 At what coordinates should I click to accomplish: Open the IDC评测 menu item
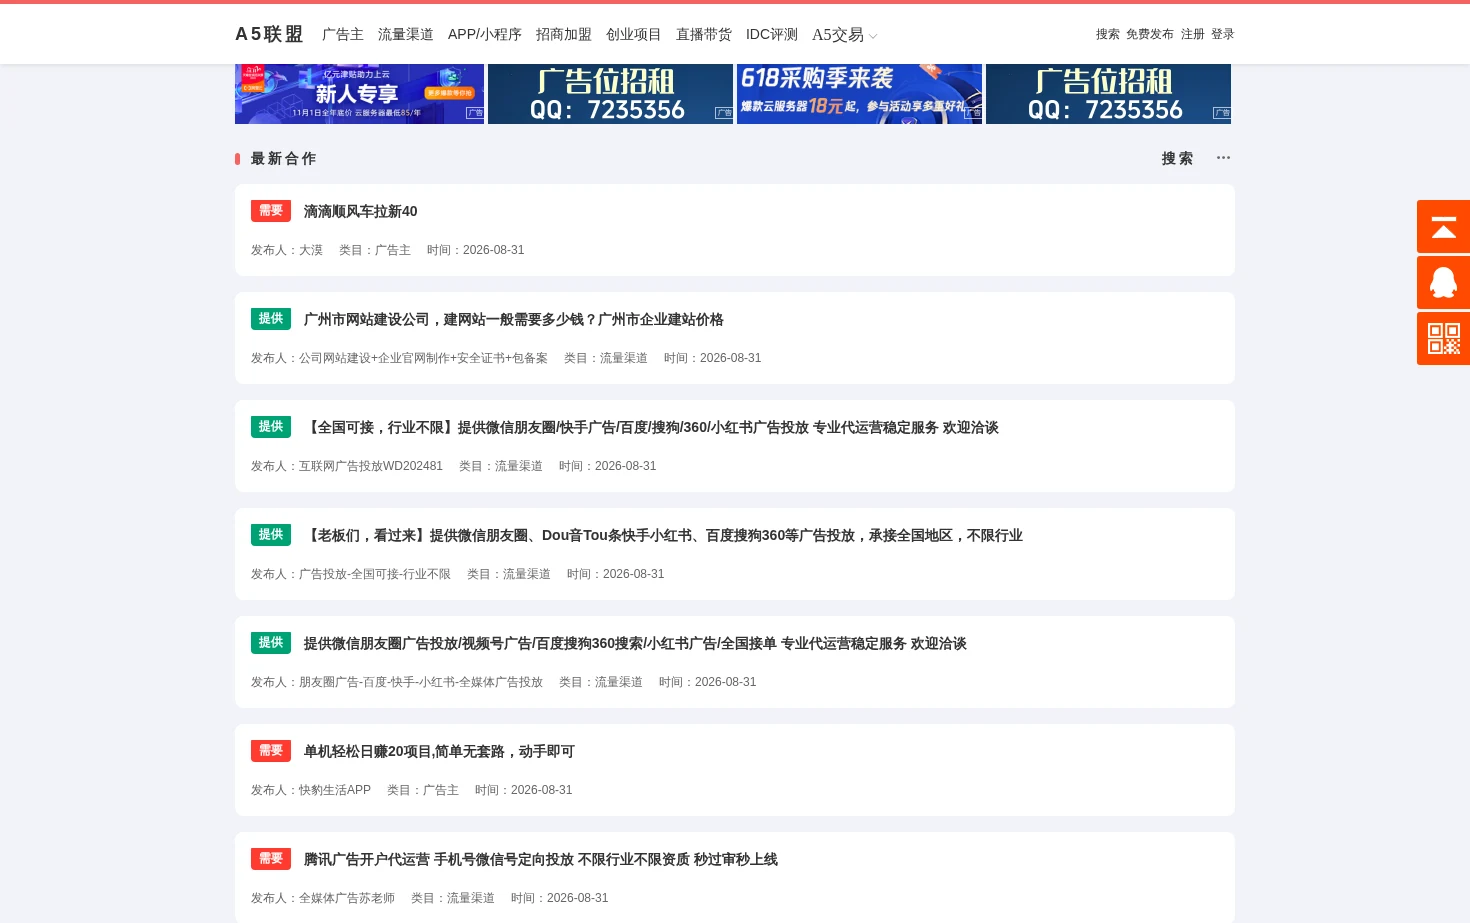[x=772, y=34]
